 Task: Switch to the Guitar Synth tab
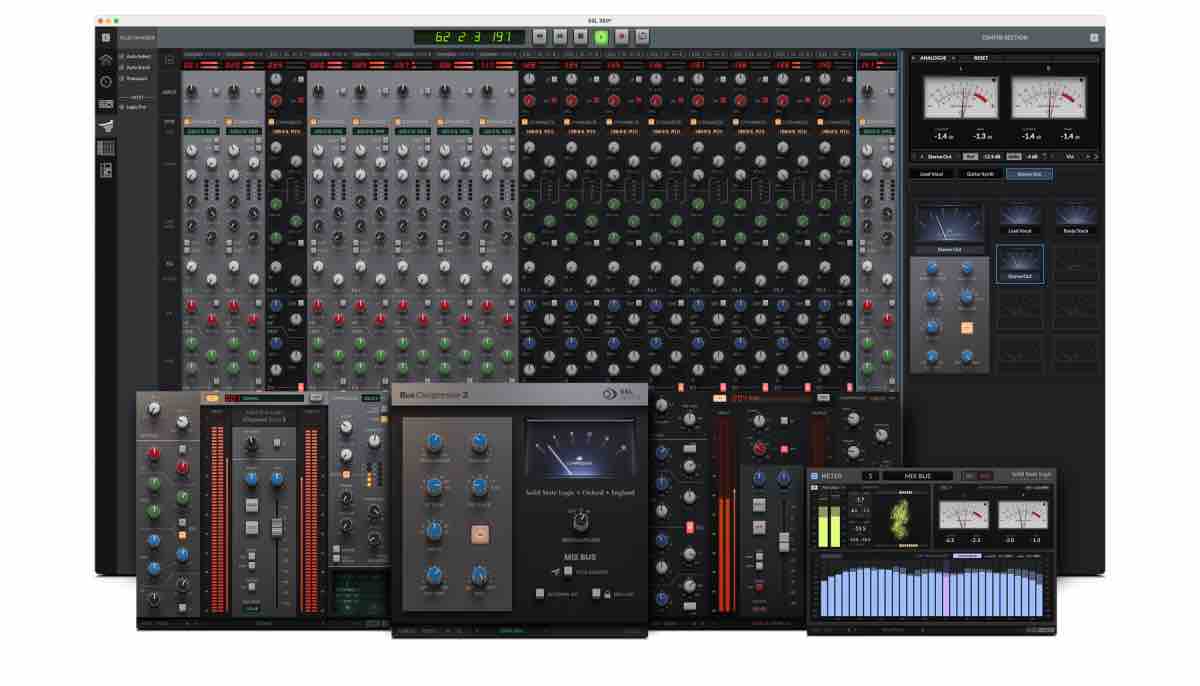(x=979, y=174)
